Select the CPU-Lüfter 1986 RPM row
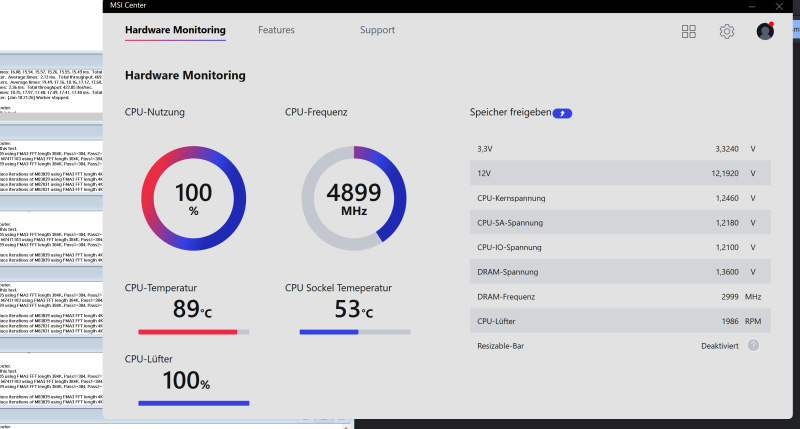 [620, 321]
